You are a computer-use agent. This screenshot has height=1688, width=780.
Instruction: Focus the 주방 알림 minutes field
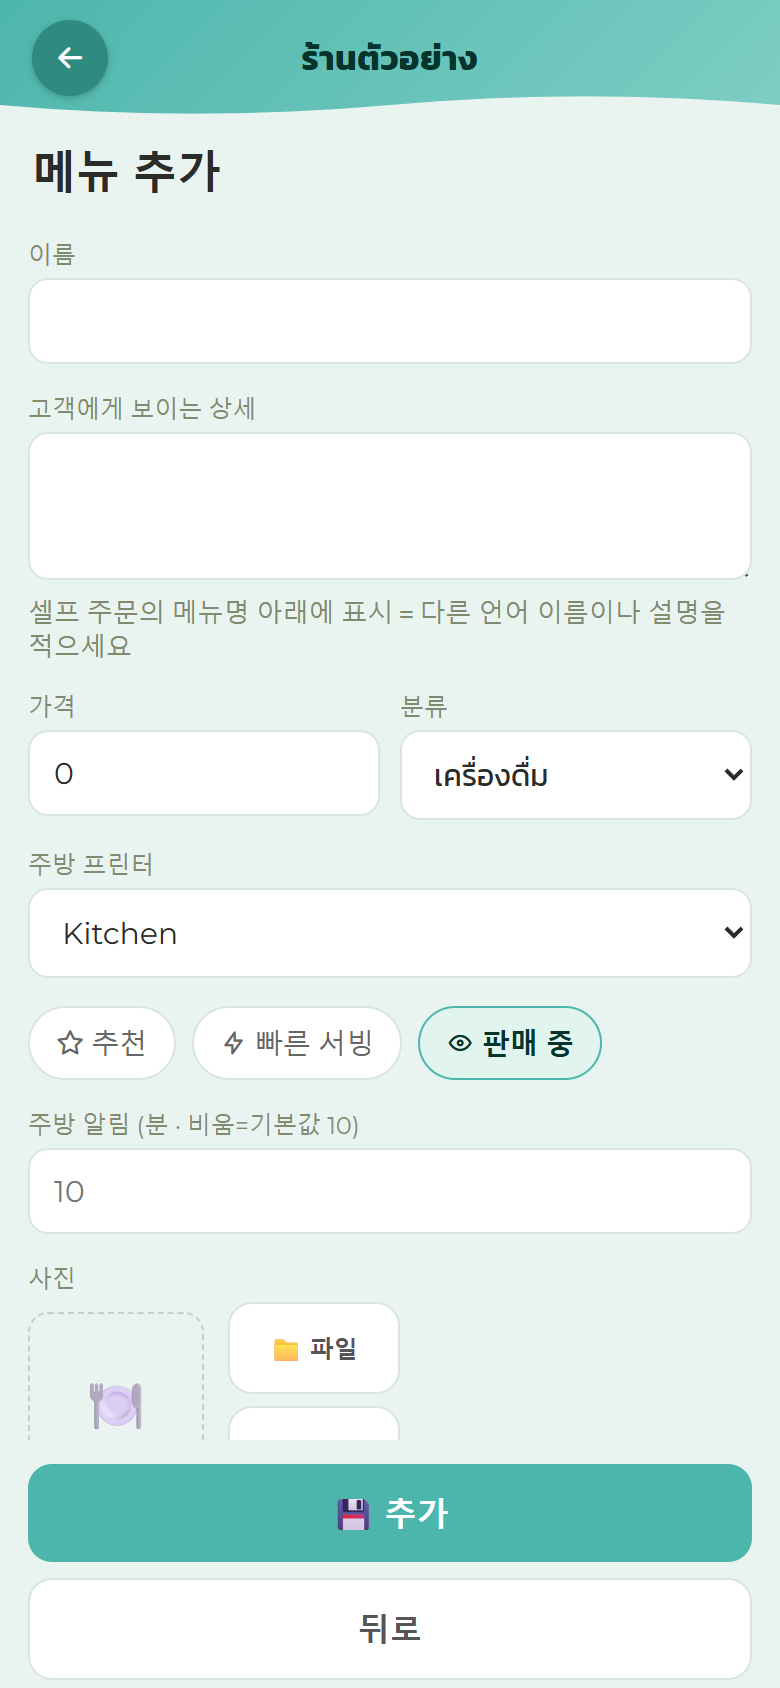point(390,1191)
